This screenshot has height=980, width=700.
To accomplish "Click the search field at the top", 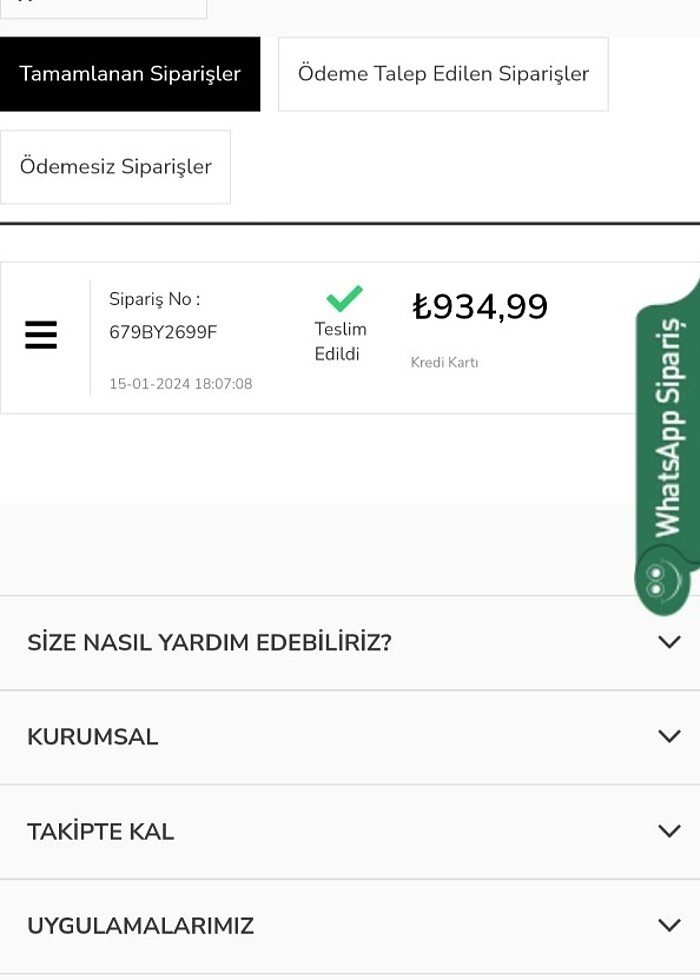I will pos(103,6).
